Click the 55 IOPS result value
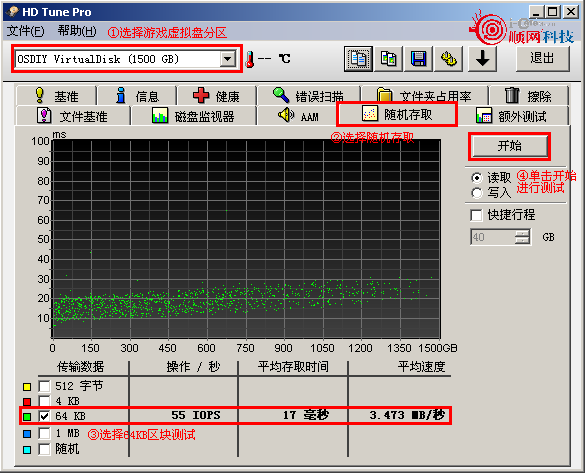Screen dimensions: 585x473 pos(195,415)
